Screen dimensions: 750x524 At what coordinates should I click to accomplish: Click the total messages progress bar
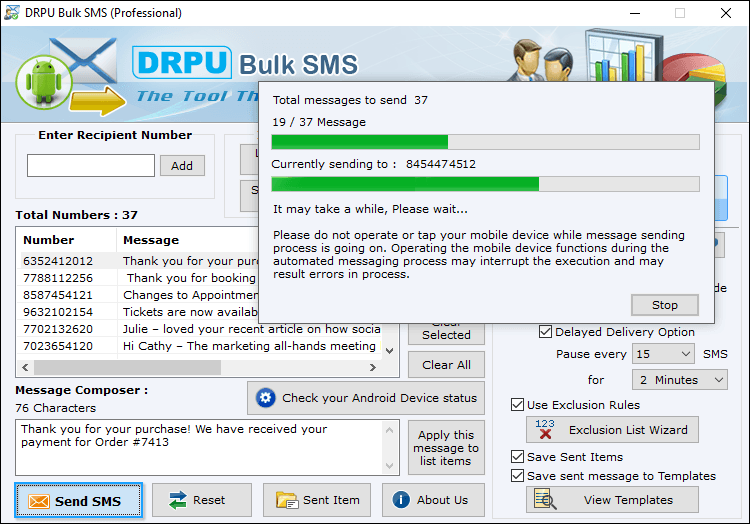coord(485,142)
